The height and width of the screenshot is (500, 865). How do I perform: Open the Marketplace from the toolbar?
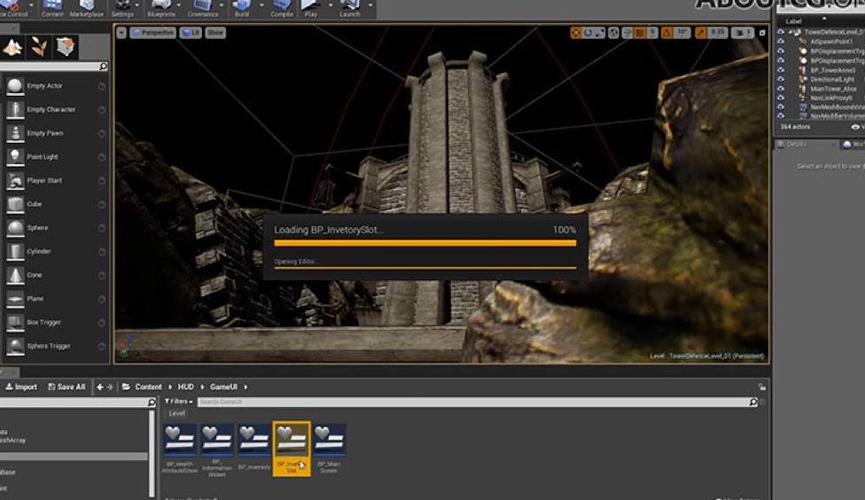[x=86, y=8]
